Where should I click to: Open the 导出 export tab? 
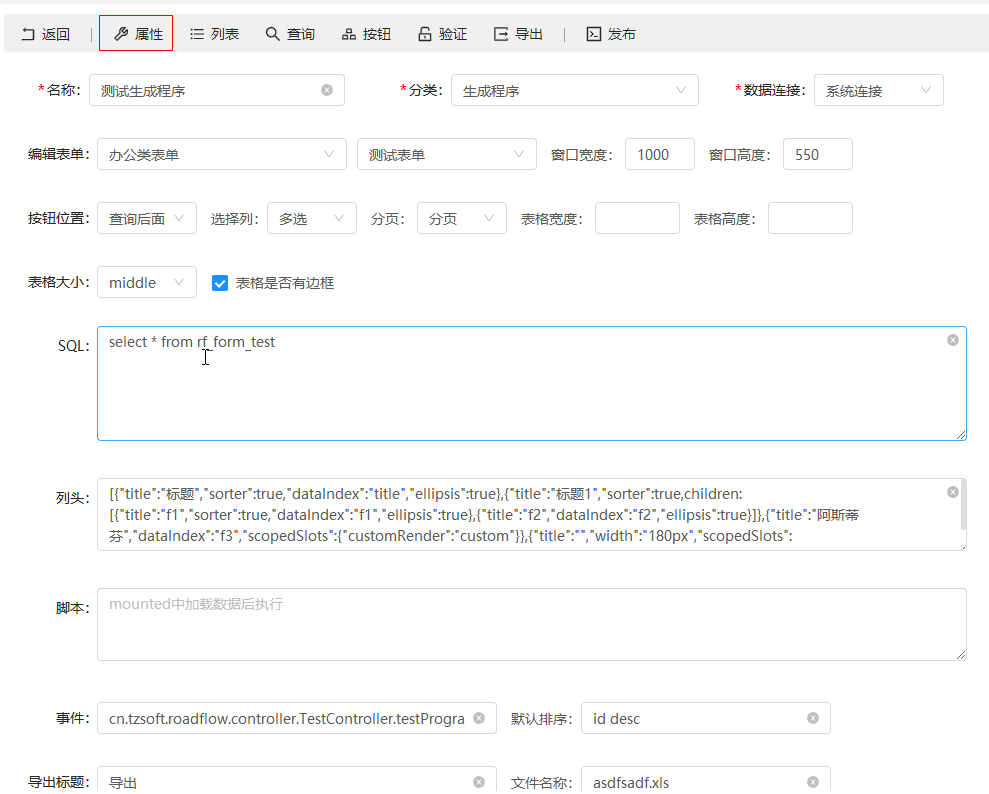(x=518, y=34)
